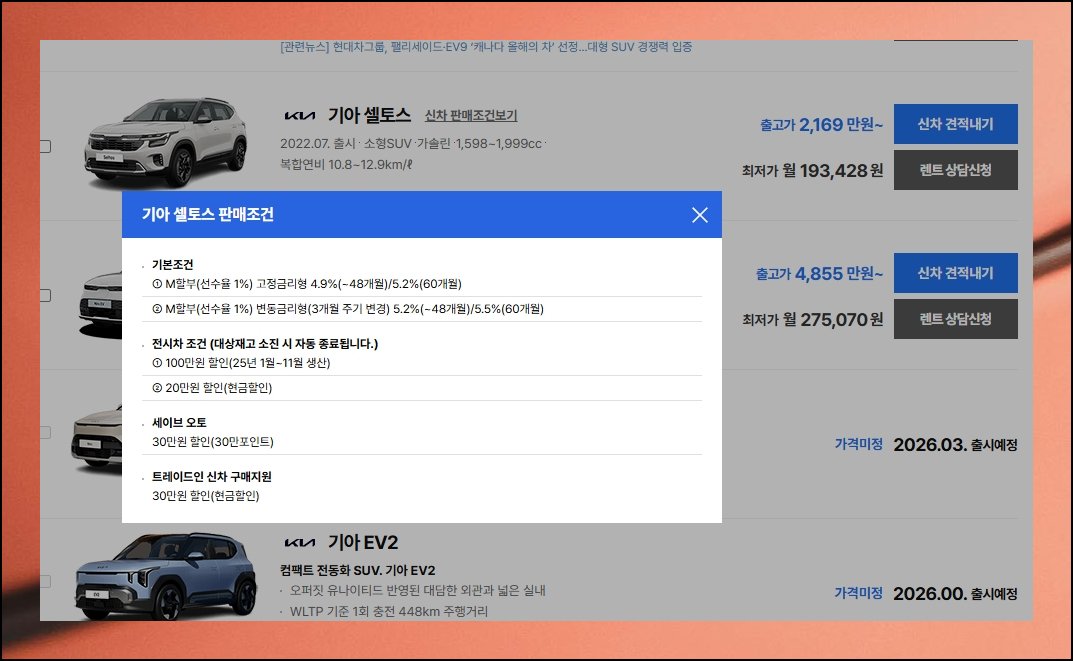Tick the checkbox in the 2026.03. 출시예정 row
1073x661 pixels.
(45, 432)
